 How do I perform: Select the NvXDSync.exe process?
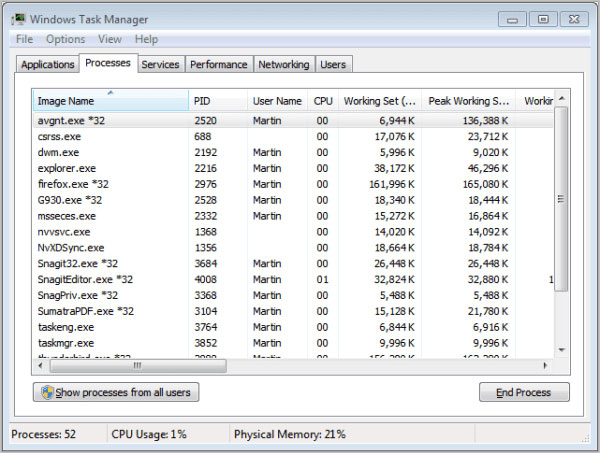(x=293, y=248)
